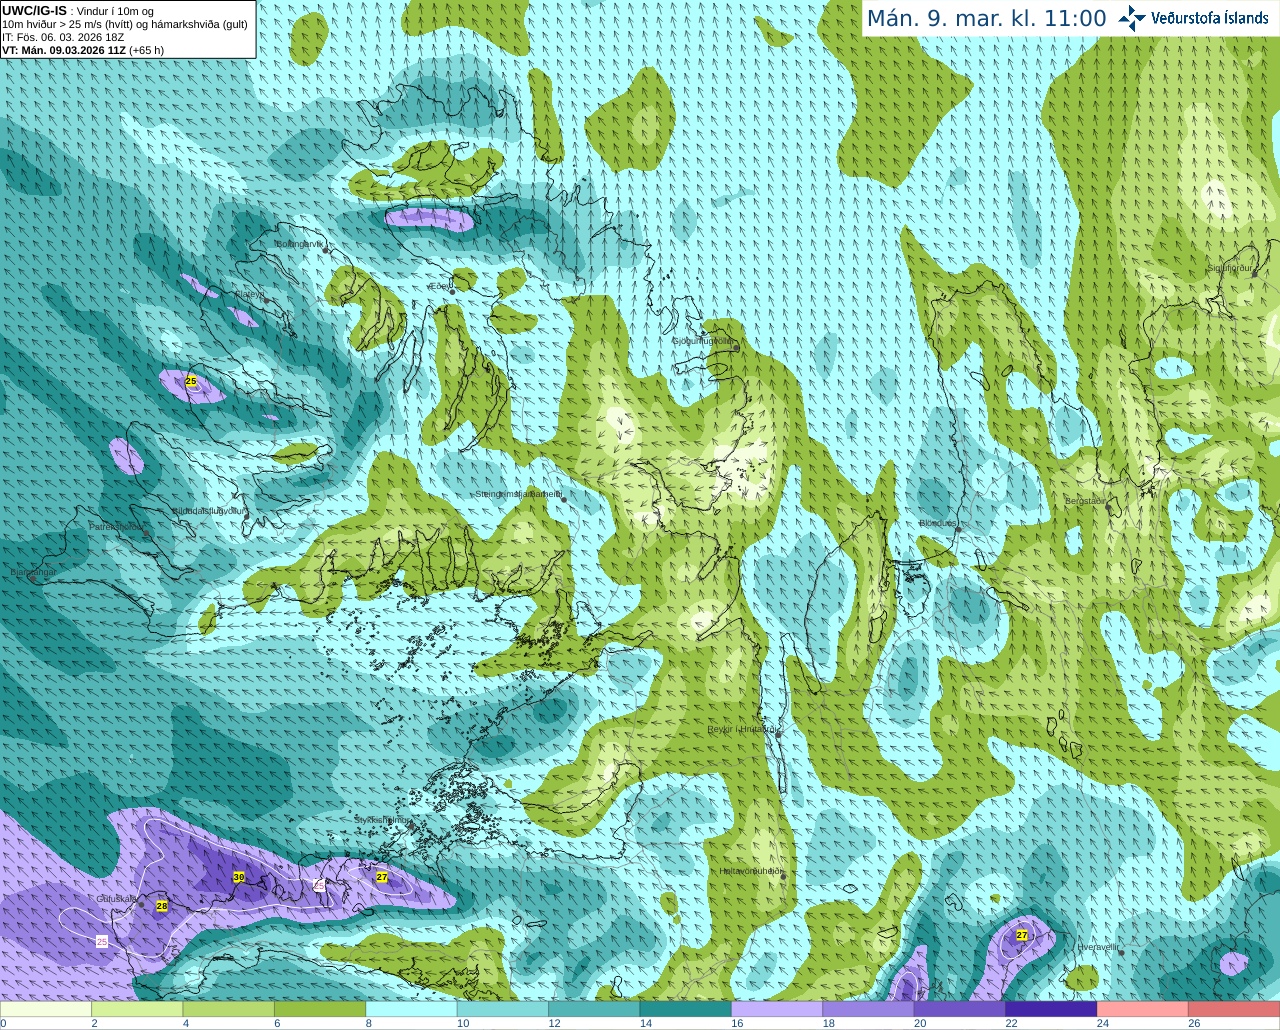The width and height of the screenshot is (1280, 1030).
Task: Pick the lavender 16–18 legend swatch
Action: pyautogui.click(x=777, y=1009)
